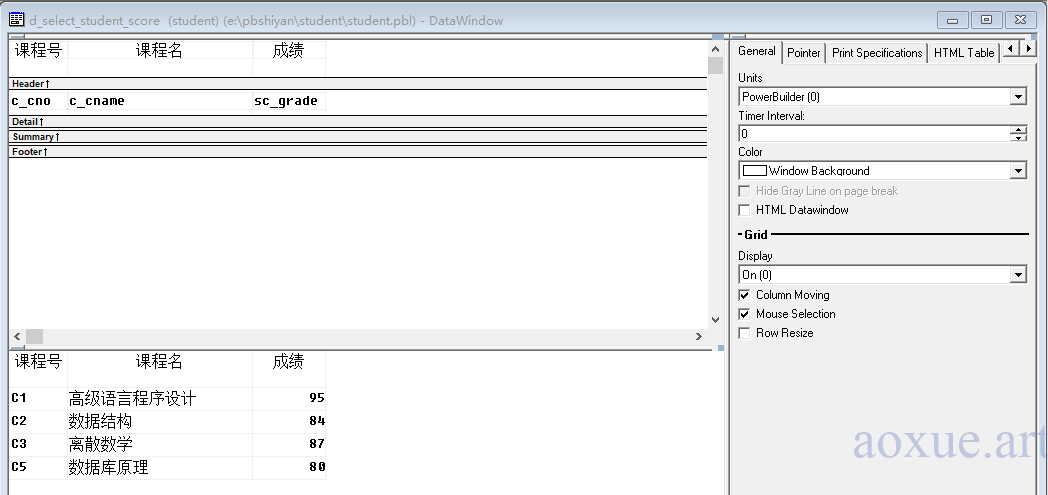1048x495 pixels.
Task: Restore the DataWindow painter window
Action: tap(986, 20)
